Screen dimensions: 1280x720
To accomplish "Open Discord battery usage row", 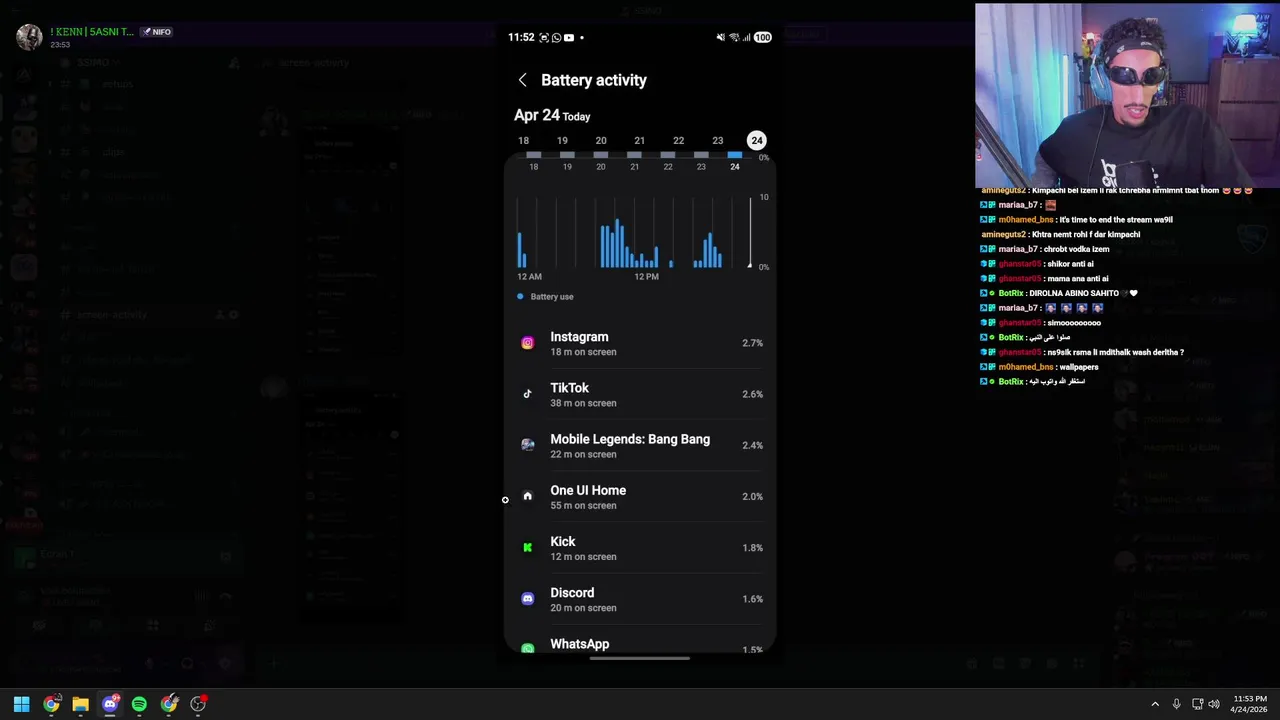I will (x=640, y=598).
